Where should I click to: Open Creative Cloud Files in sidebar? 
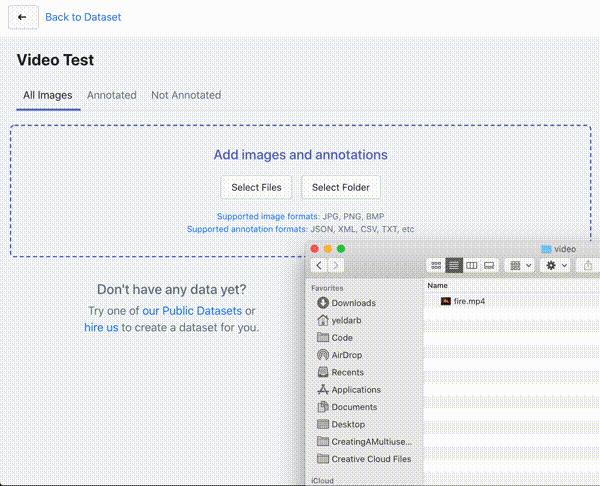(x=364, y=459)
